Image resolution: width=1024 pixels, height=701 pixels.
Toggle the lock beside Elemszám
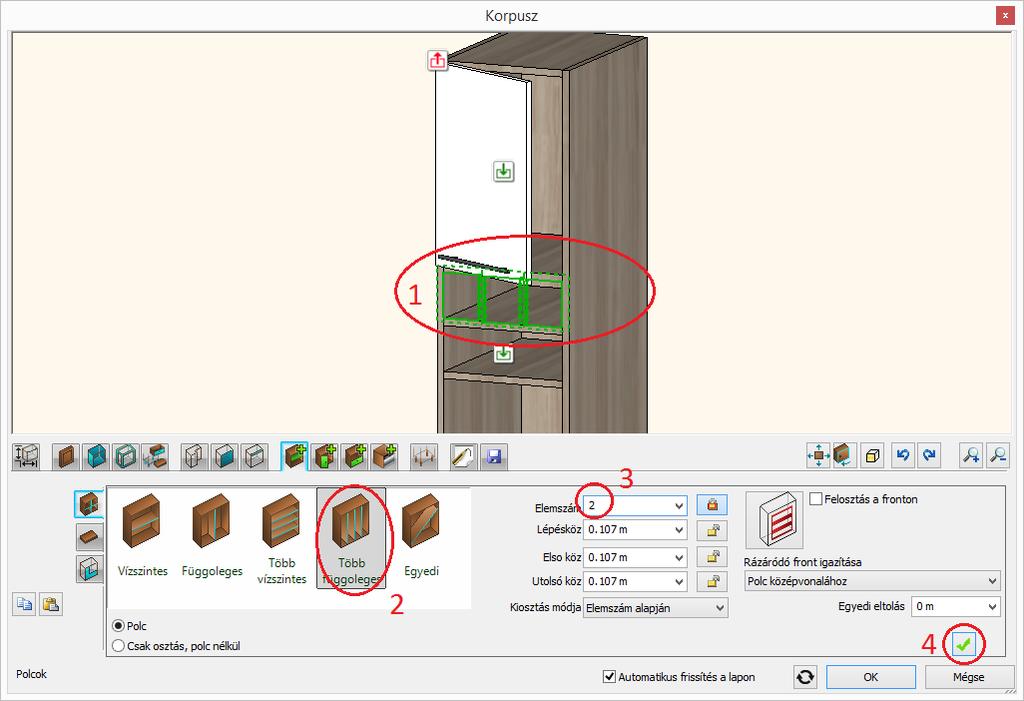712,504
